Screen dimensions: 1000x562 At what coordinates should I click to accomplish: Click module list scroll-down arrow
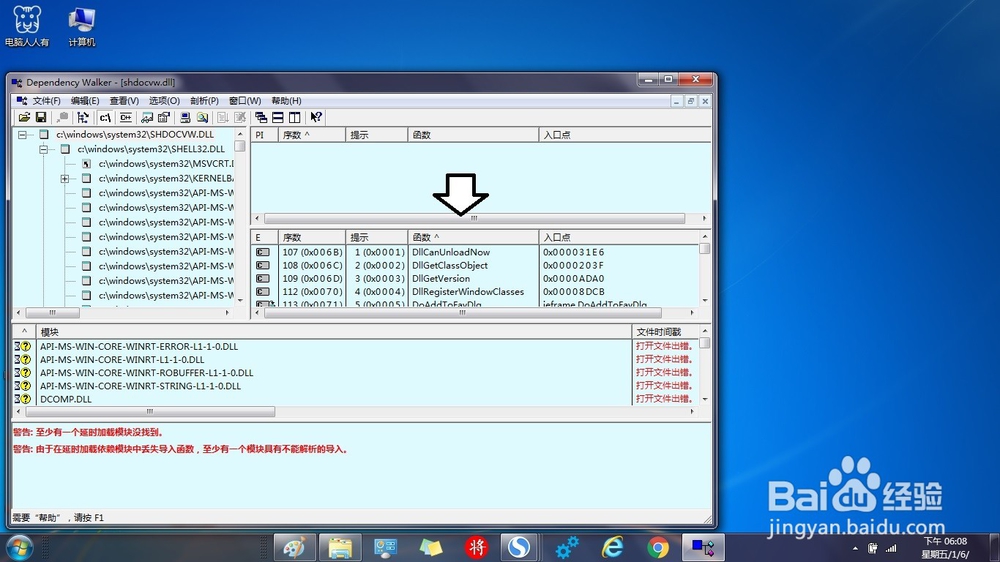click(x=705, y=399)
